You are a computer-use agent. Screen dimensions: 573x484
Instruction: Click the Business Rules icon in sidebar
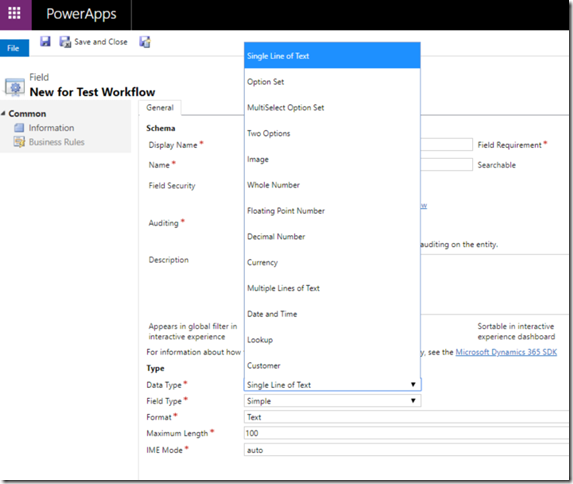coord(19,142)
